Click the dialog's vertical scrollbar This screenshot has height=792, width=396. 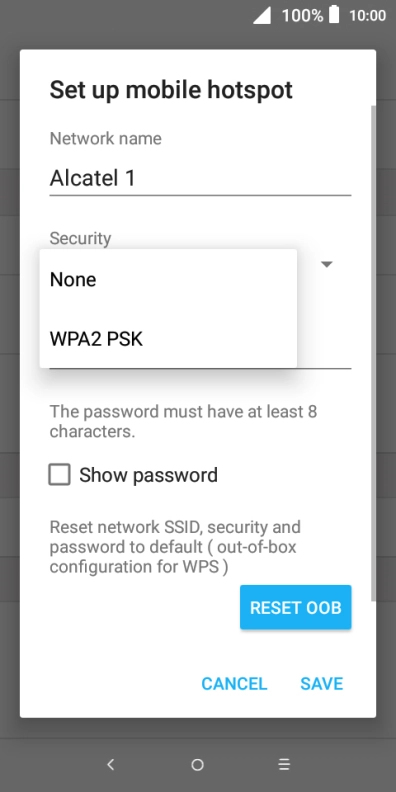pyautogui.click(x=373, y=353)
